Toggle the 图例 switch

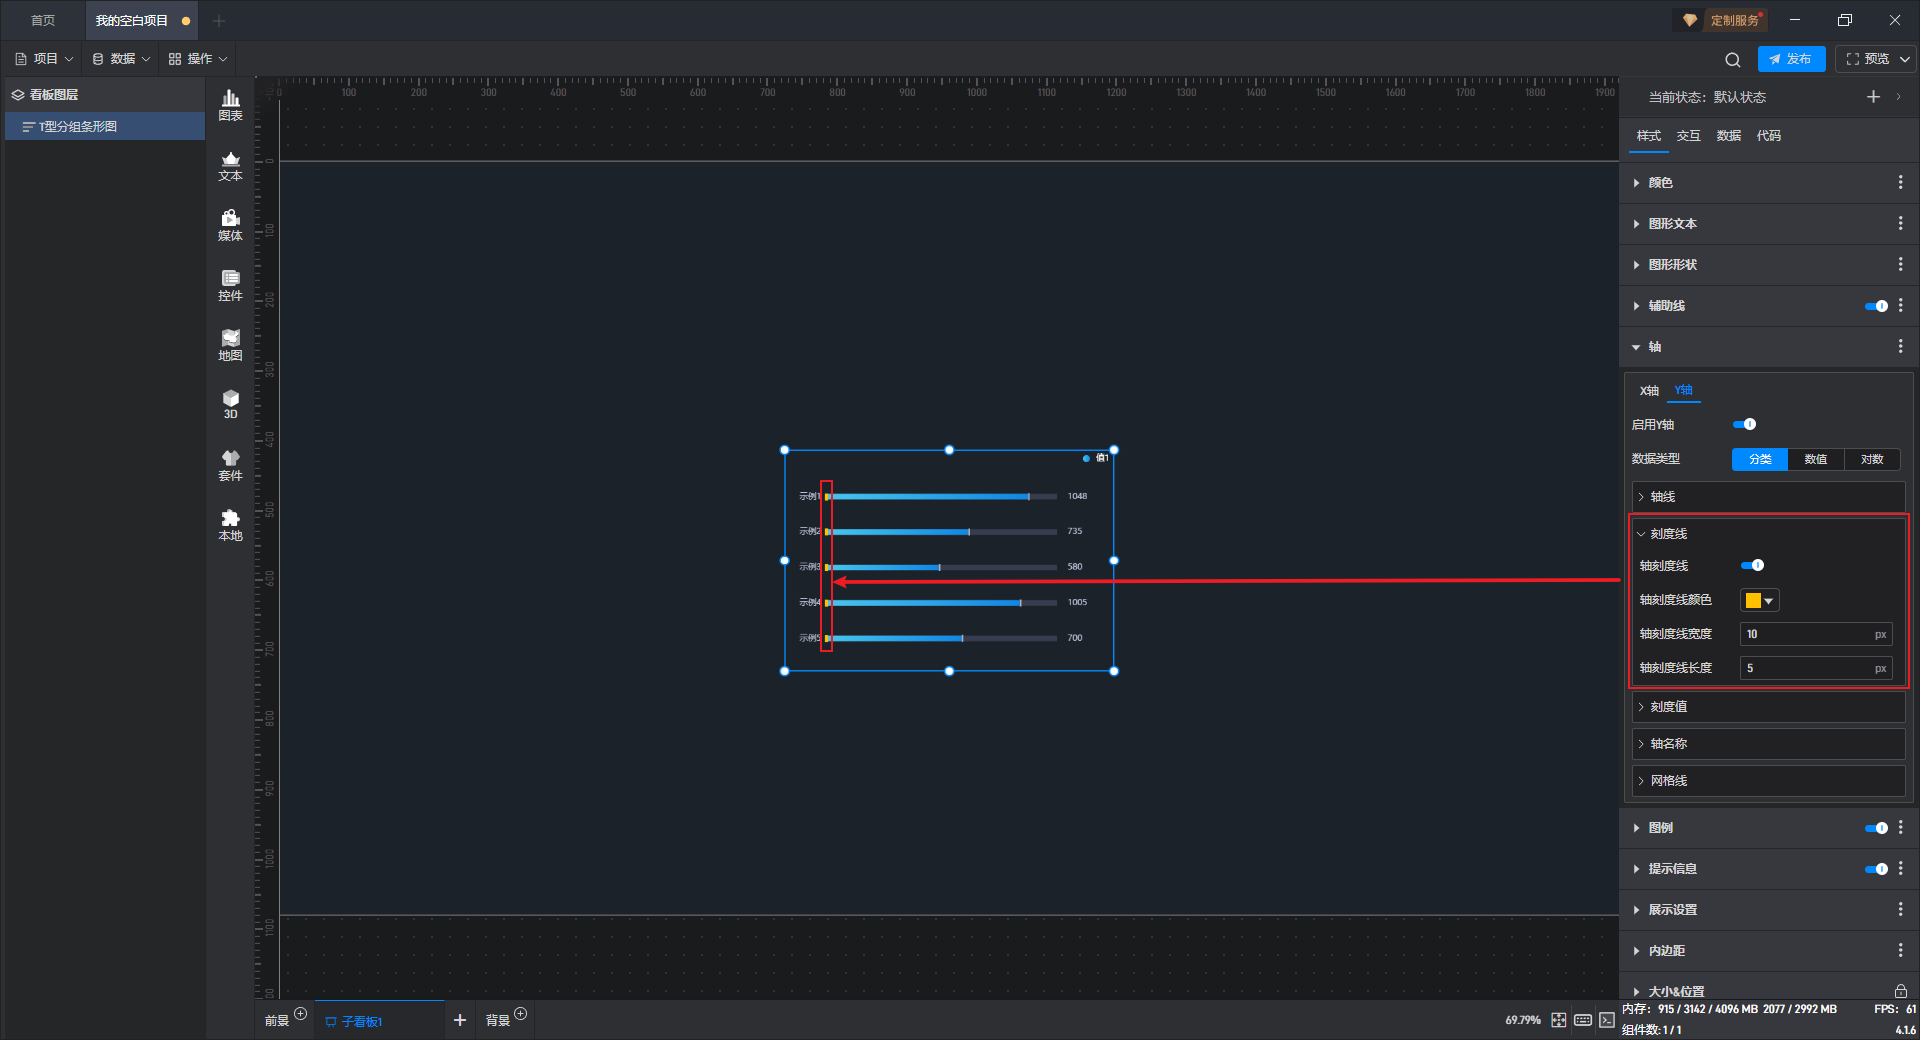click(x=1876, y=828)
